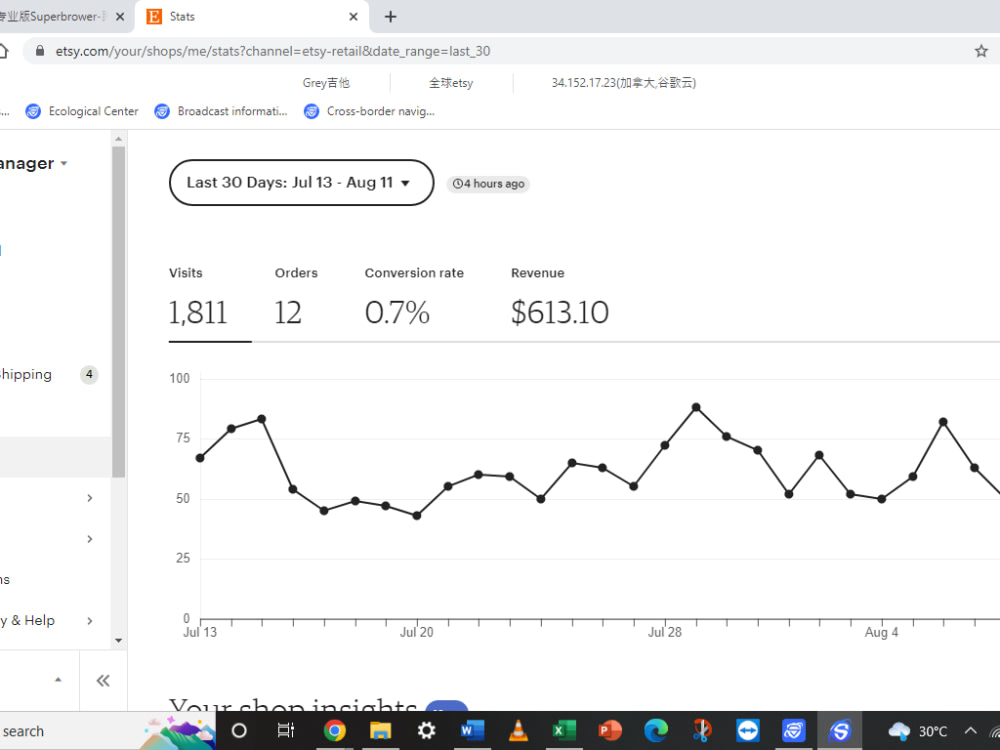Click the home icon in browser toolbar
Viewport: 1000px width, 750px height.
pos(3,51)
